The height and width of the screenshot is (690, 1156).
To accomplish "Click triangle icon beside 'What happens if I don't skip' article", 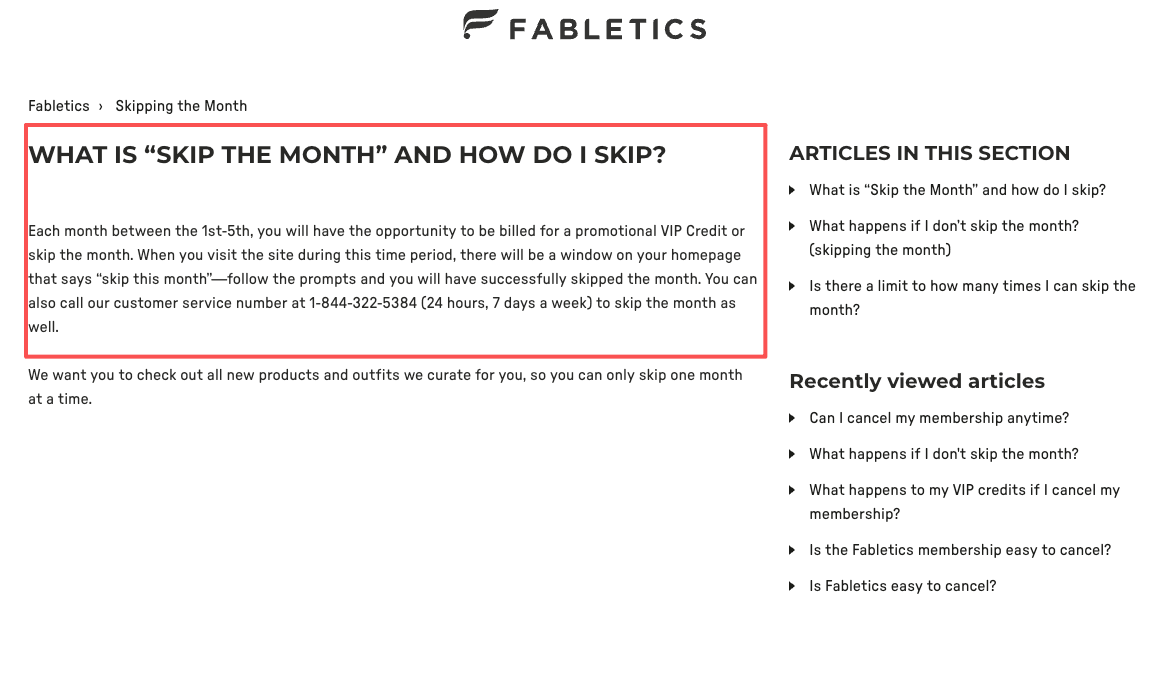I will click(x=793, y=227).
